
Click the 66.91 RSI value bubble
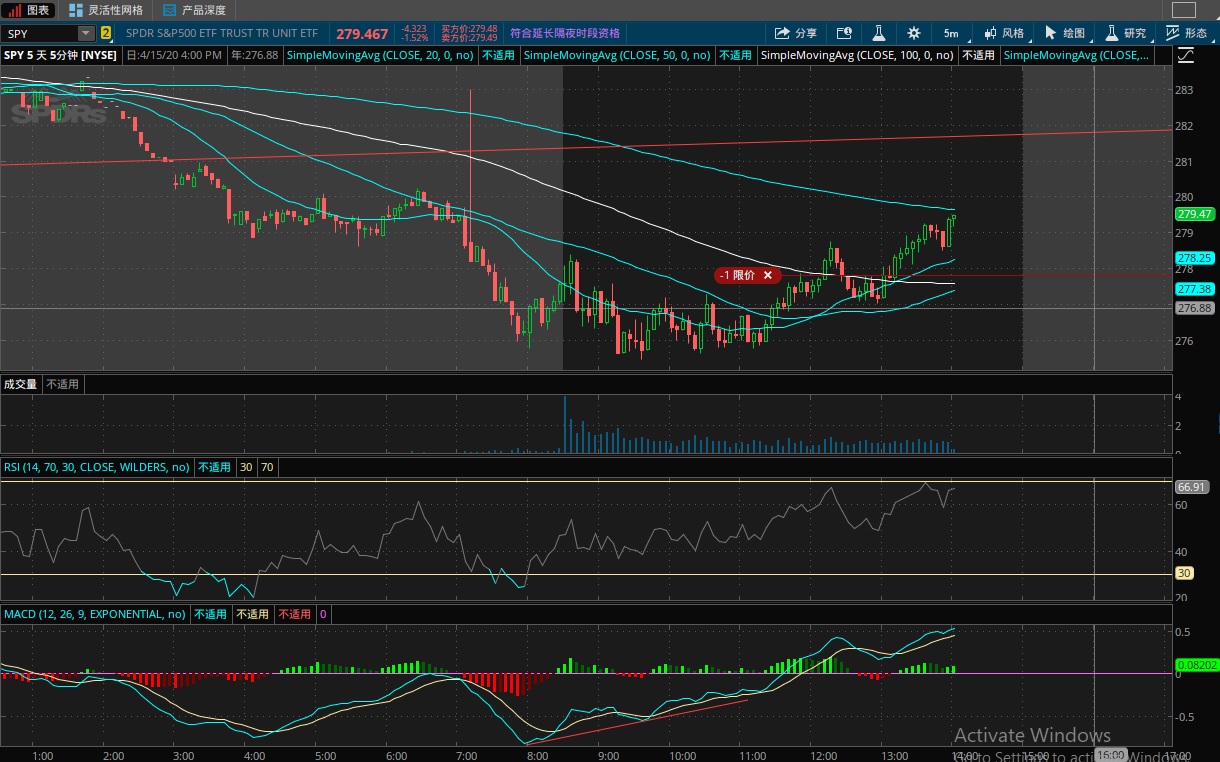click(x=1192, y=487)
